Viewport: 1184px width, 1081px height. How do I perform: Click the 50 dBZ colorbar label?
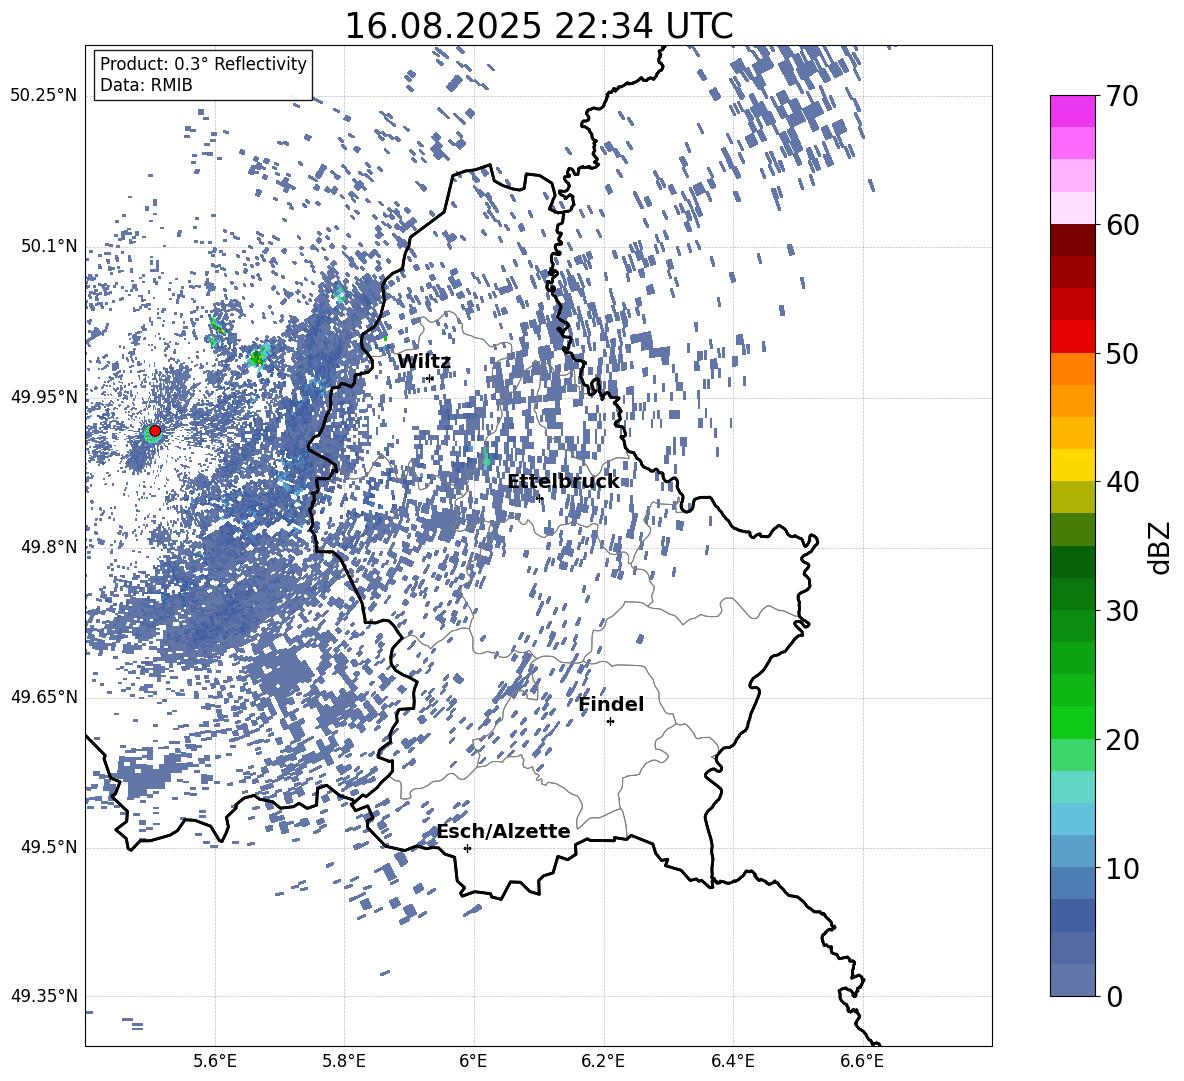(x=1122, y=353)
